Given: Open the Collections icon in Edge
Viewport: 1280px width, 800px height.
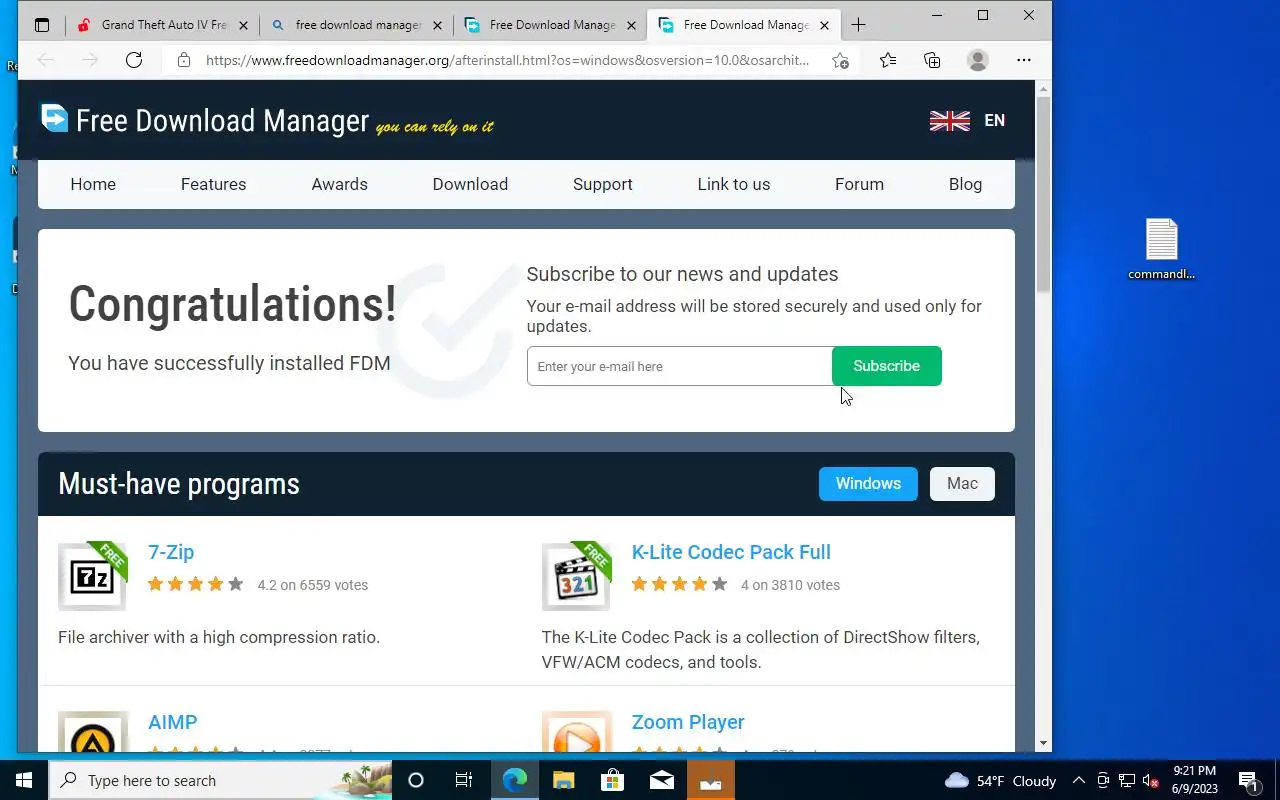Looking at the screenshot, I should tap(932, 60).
